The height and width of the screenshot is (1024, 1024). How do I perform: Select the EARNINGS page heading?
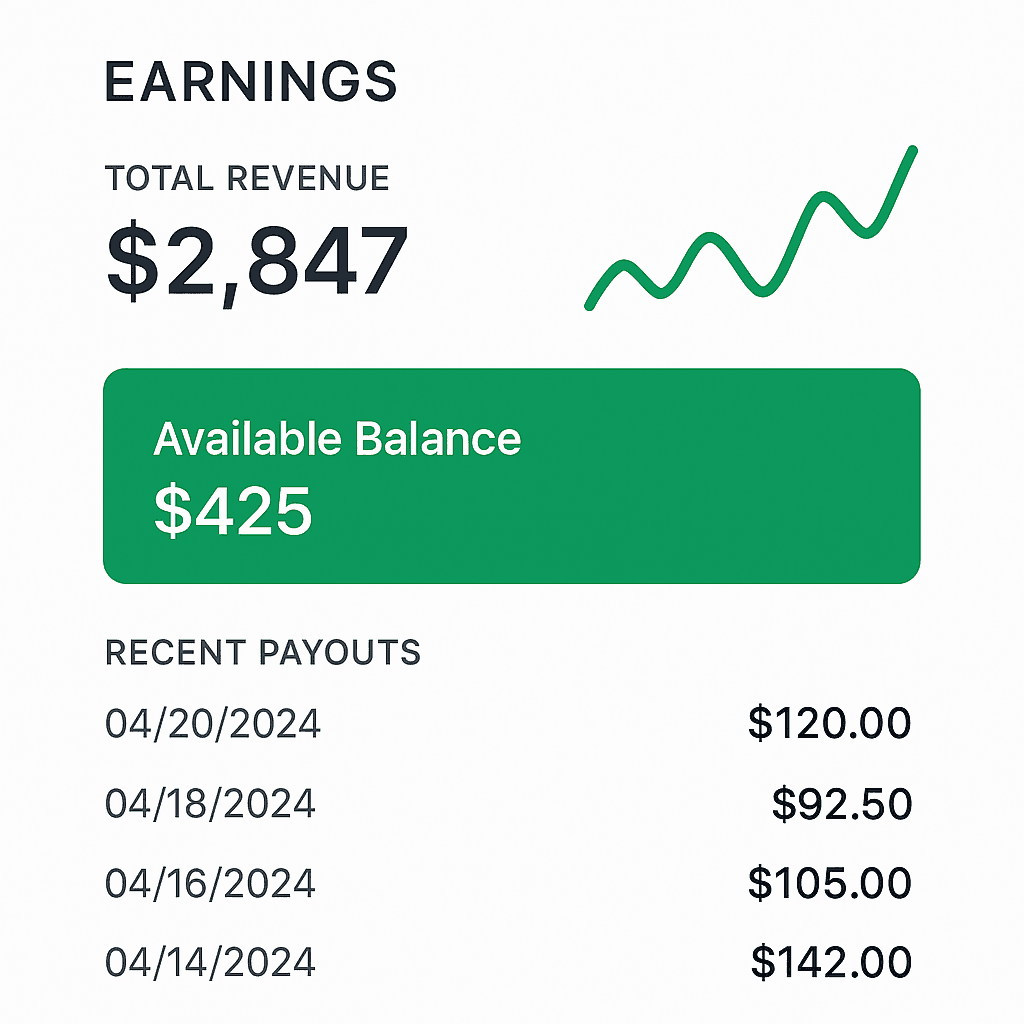250,82
